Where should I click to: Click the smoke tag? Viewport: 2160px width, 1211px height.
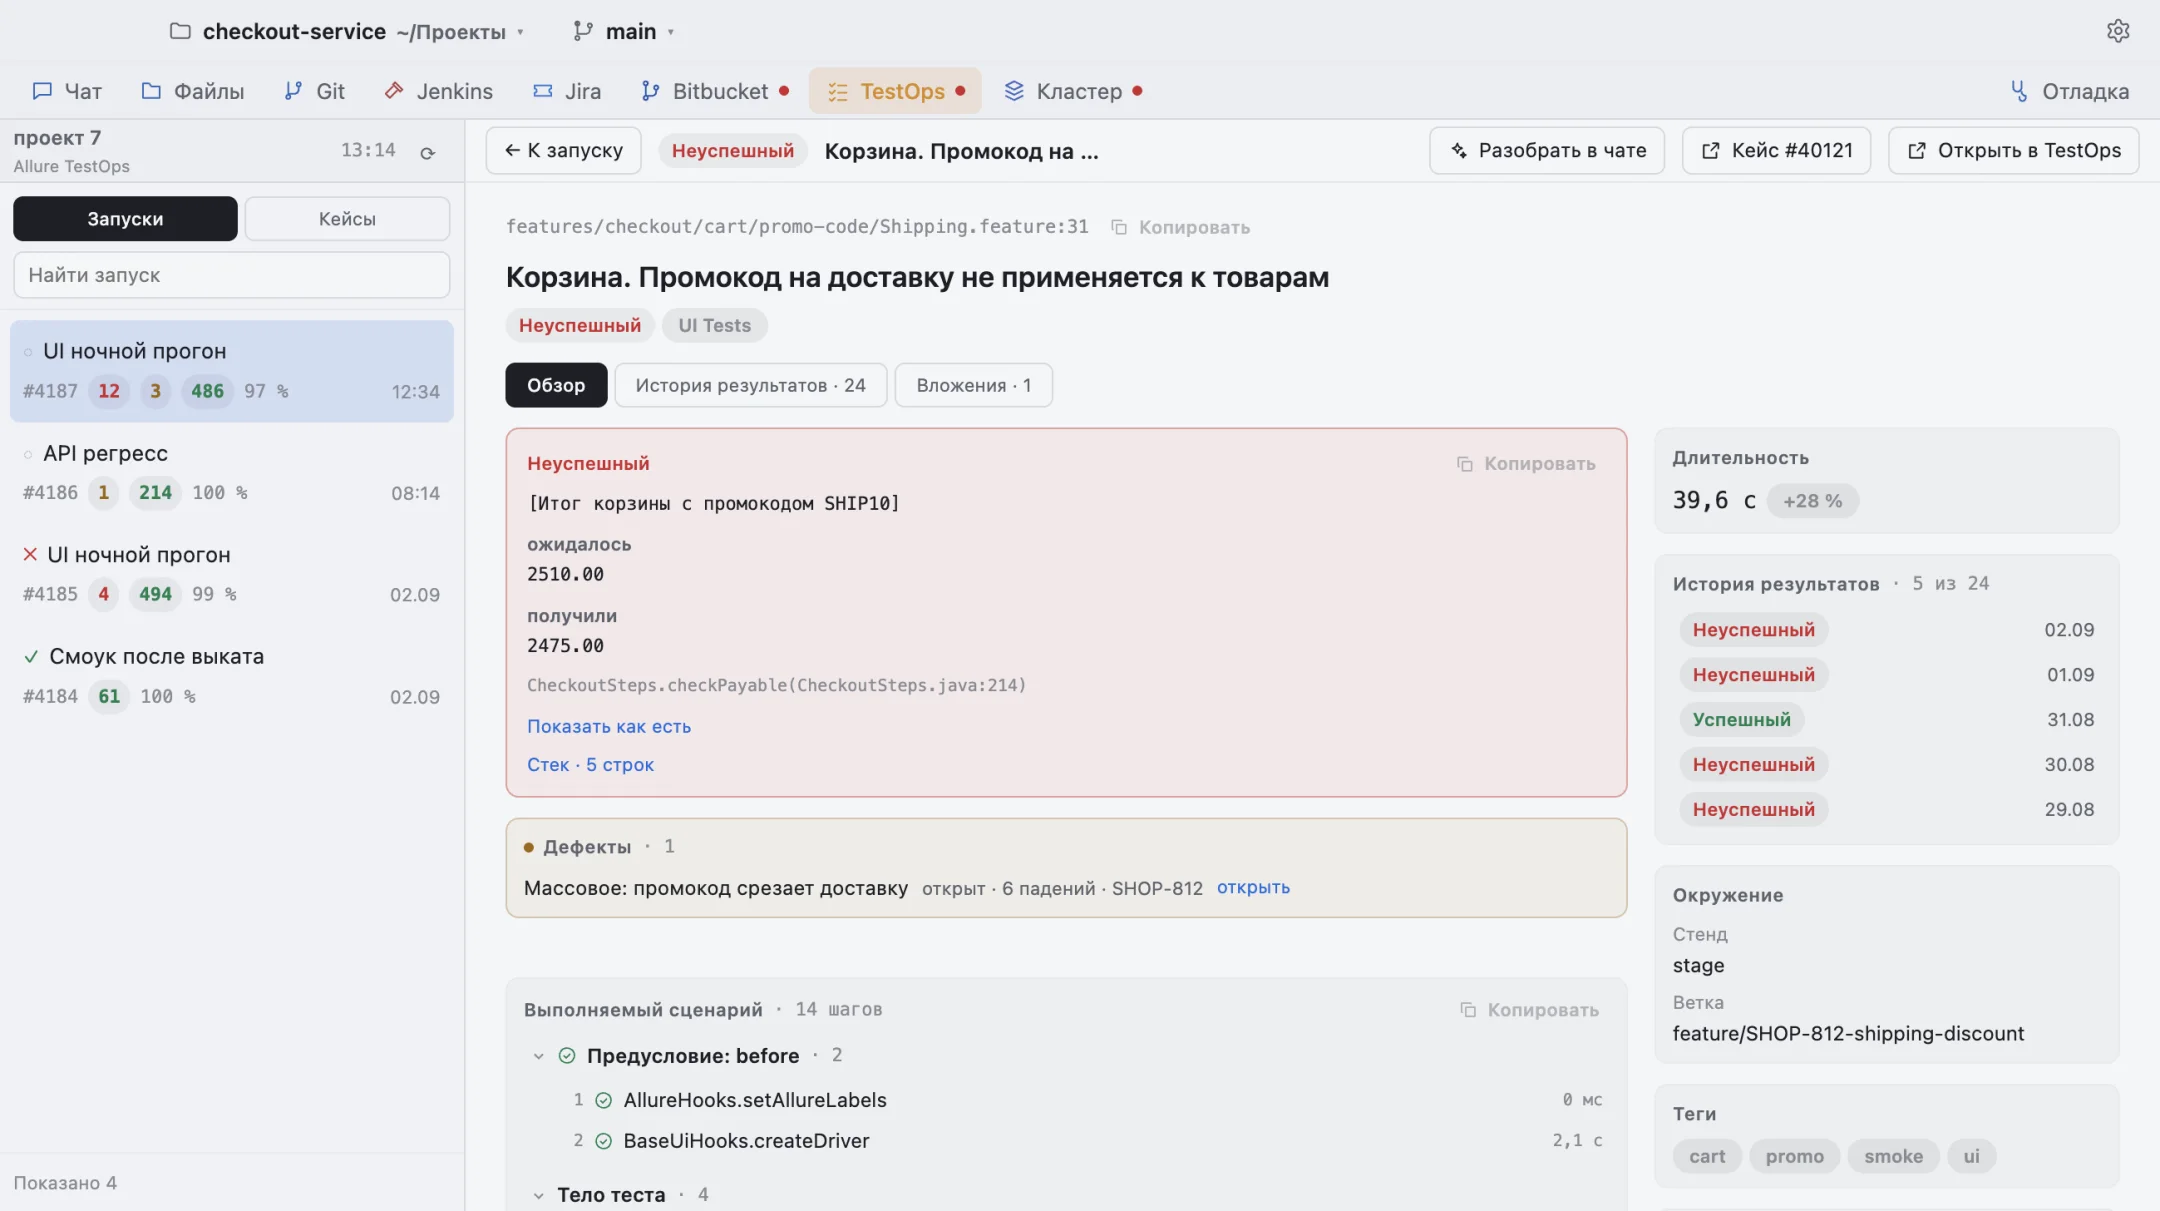pyautogui.click(x=1893, y=1156)
